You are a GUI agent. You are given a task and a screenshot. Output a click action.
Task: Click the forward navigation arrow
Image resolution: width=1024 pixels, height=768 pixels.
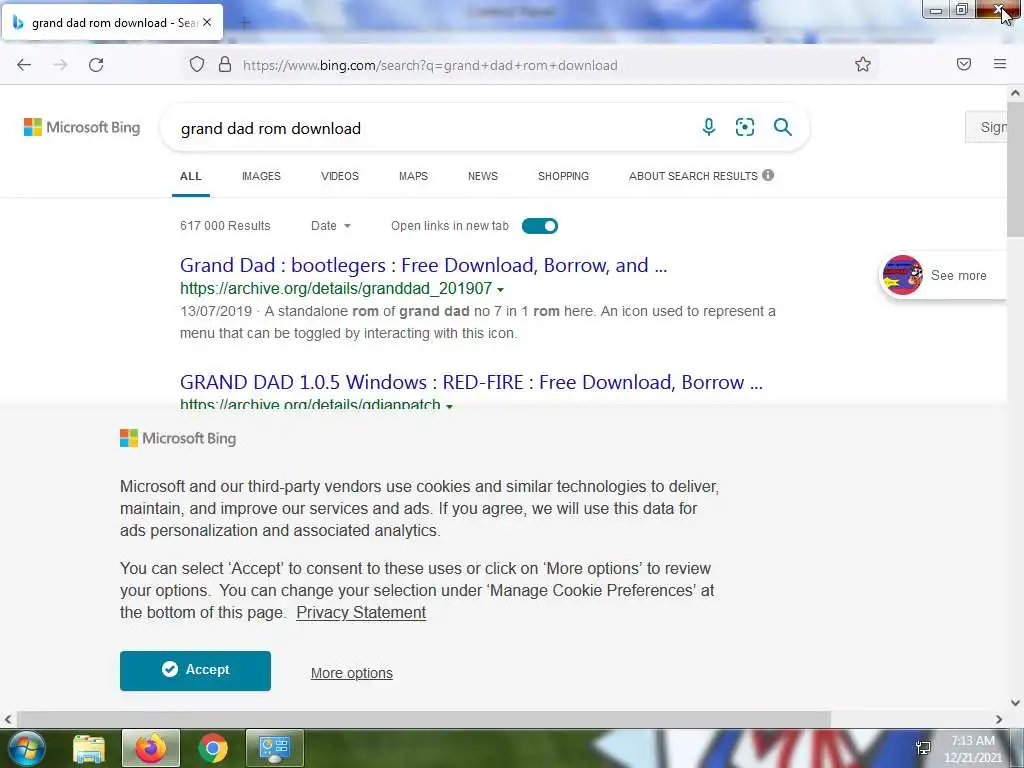pos(60,65)
